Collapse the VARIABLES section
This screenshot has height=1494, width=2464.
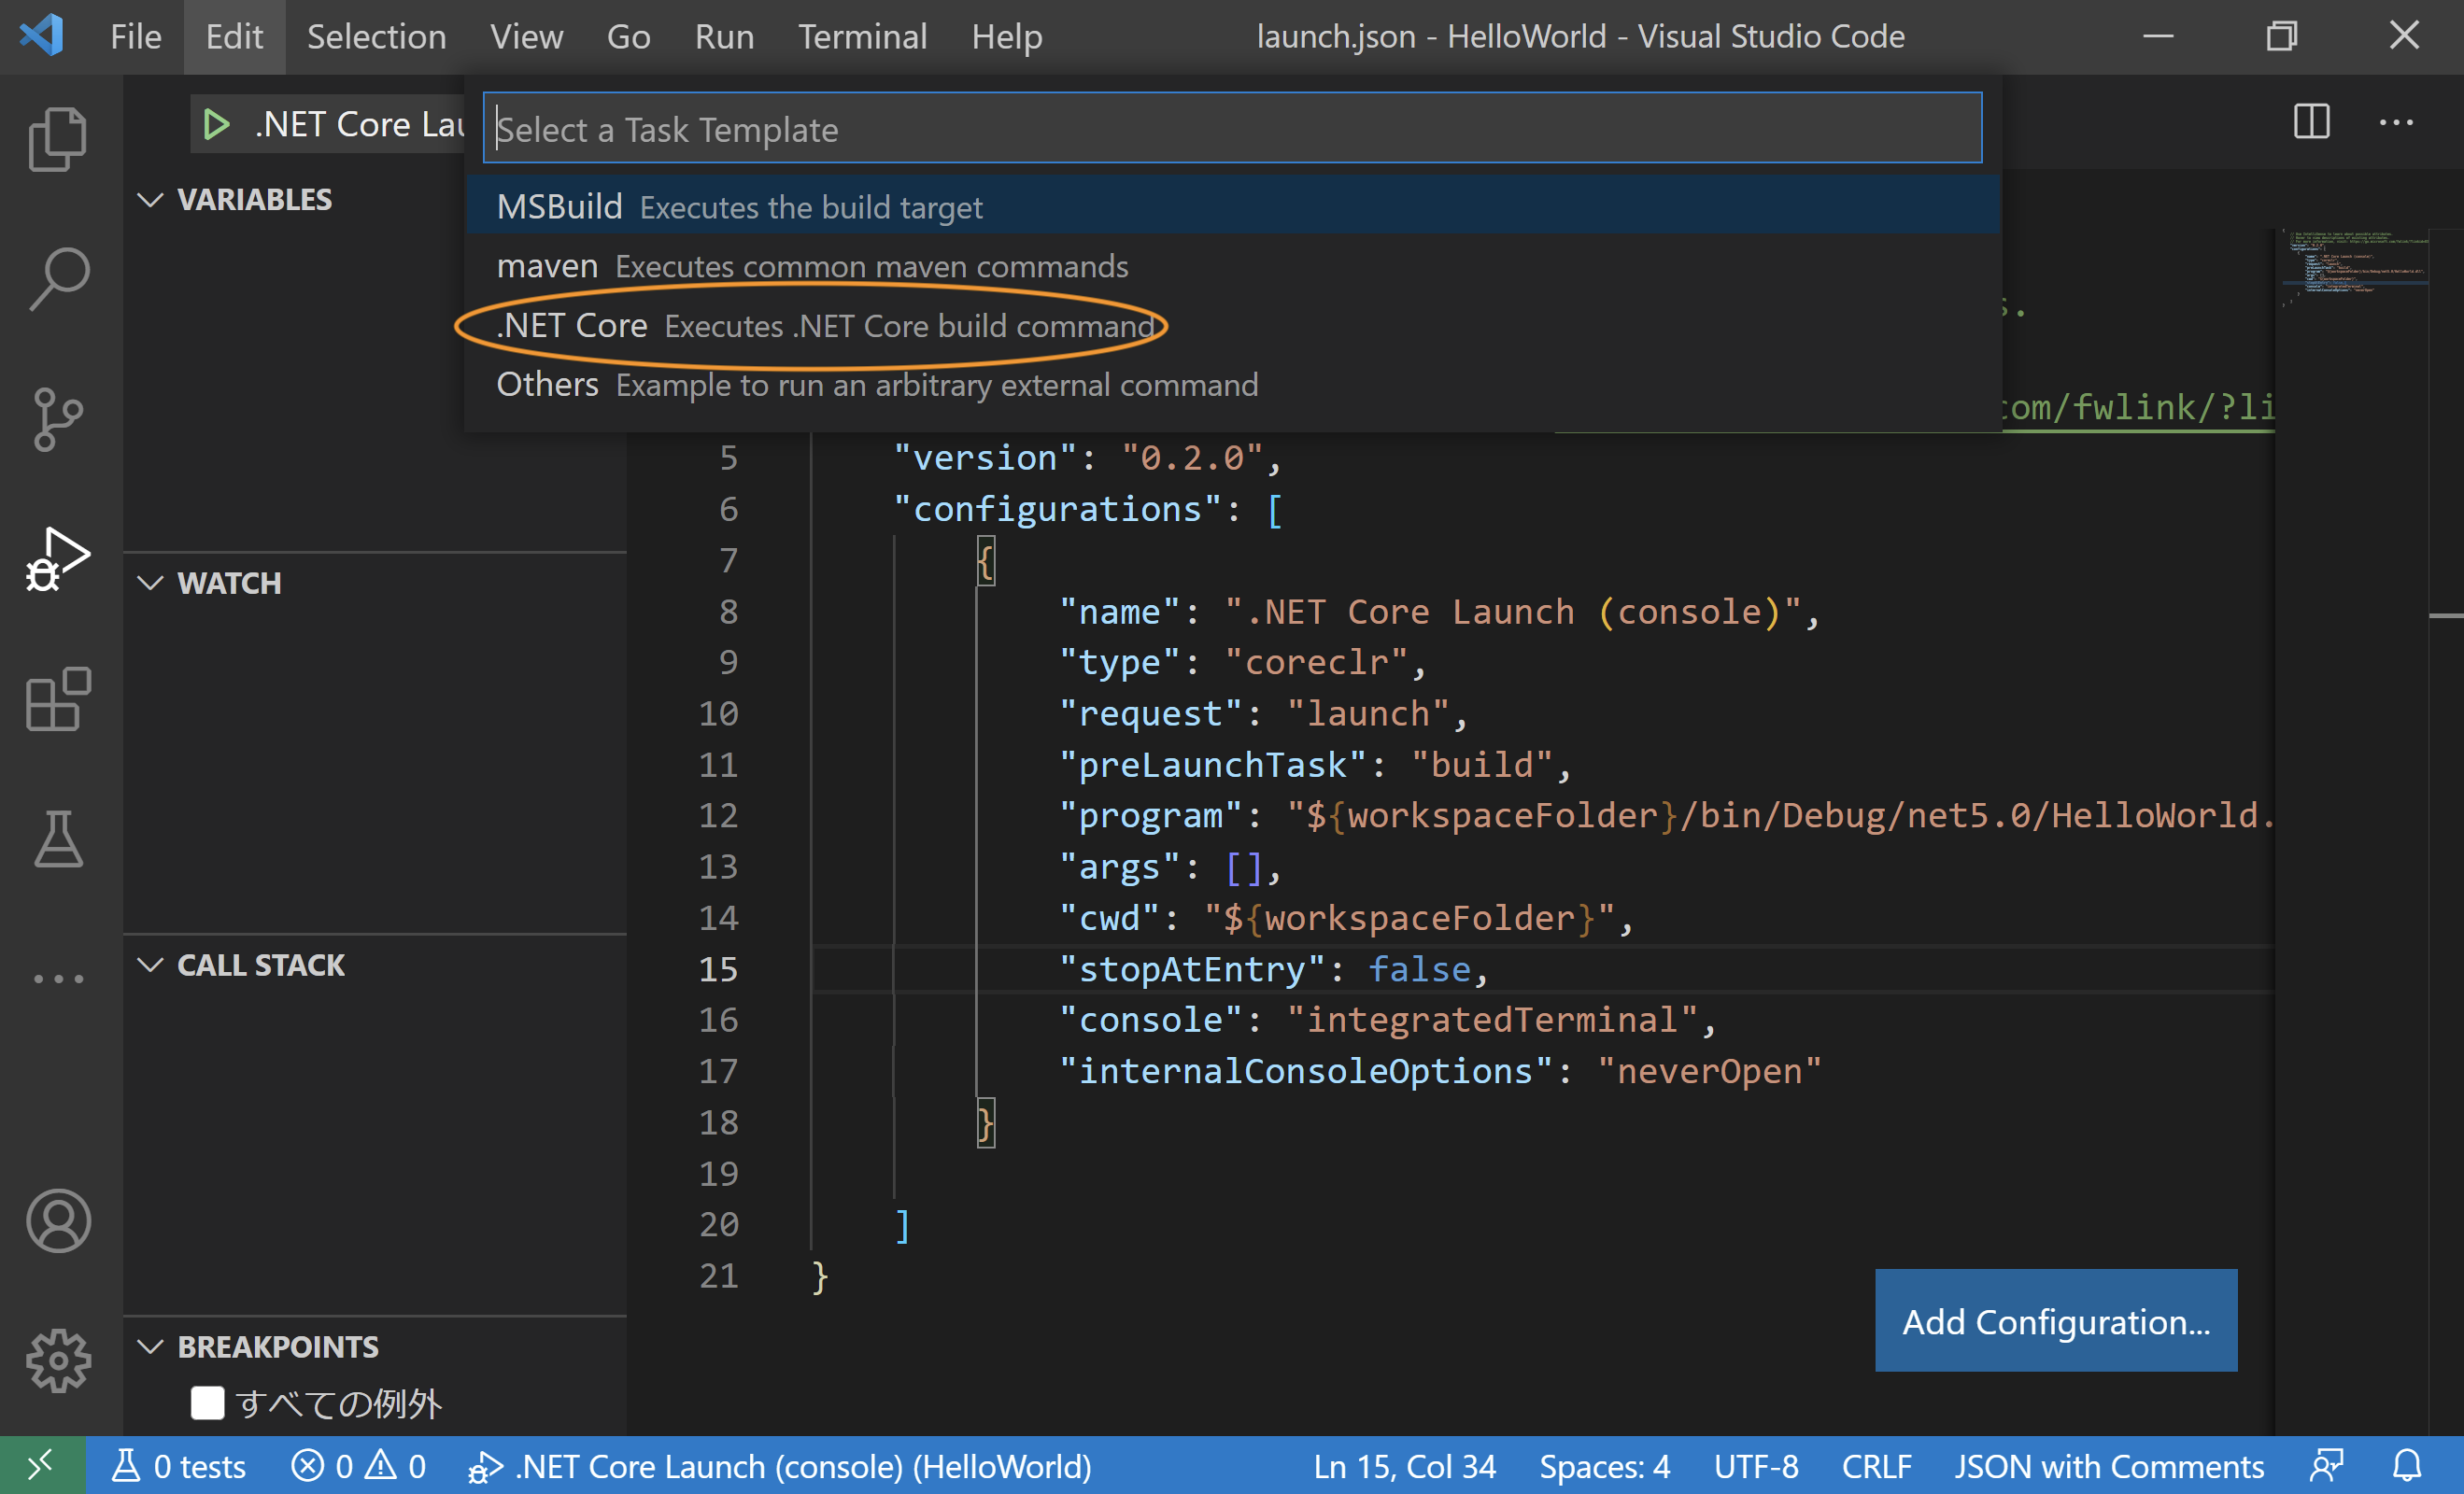pos(150,200)
